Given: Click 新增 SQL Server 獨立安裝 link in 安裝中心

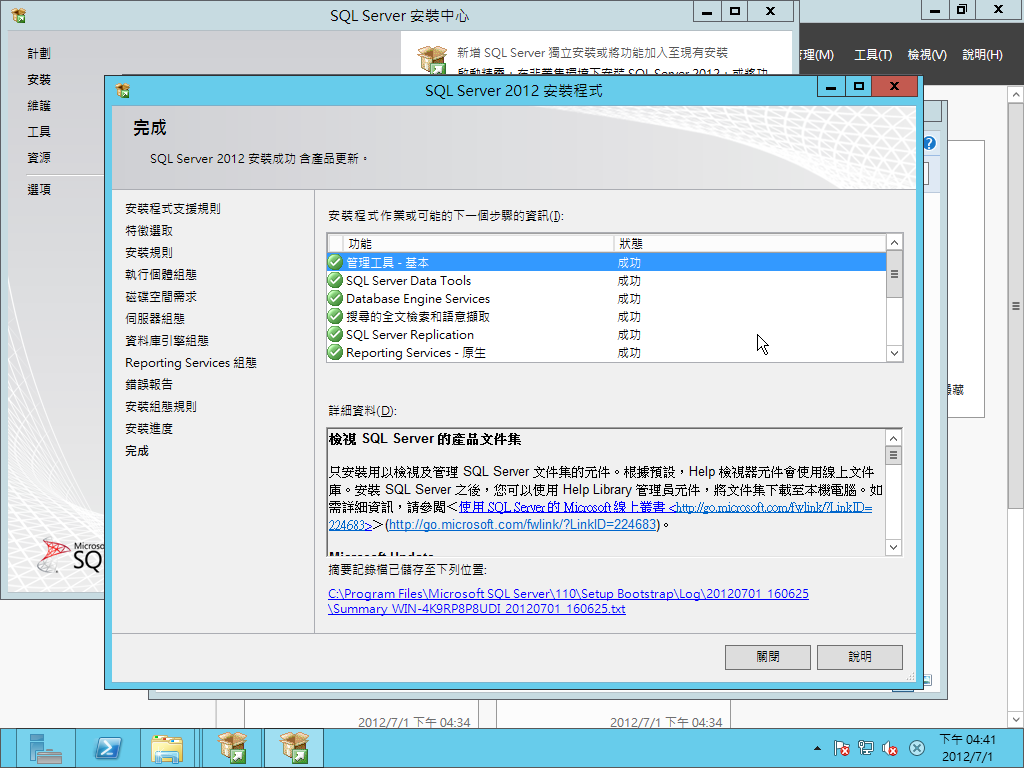Looking at the screenshot, I should [x=592, y=52].
